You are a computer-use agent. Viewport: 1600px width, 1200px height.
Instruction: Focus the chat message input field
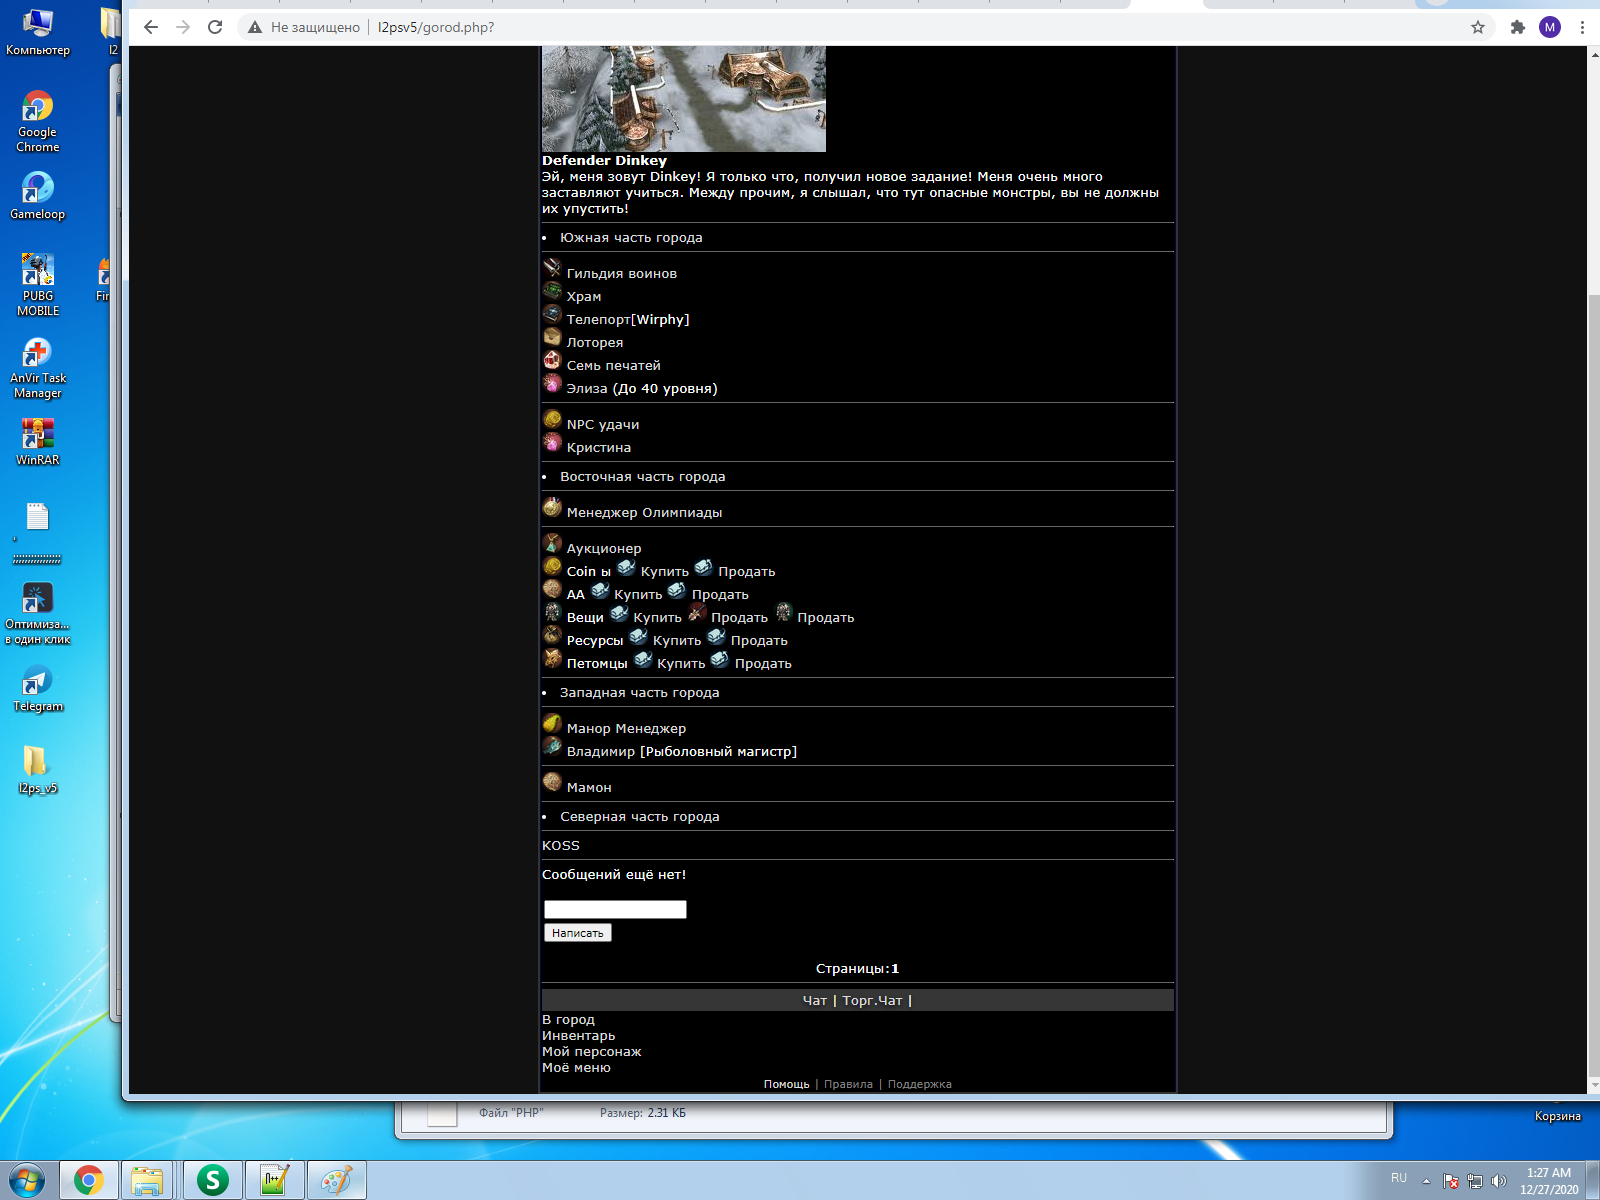coord(615,909)
